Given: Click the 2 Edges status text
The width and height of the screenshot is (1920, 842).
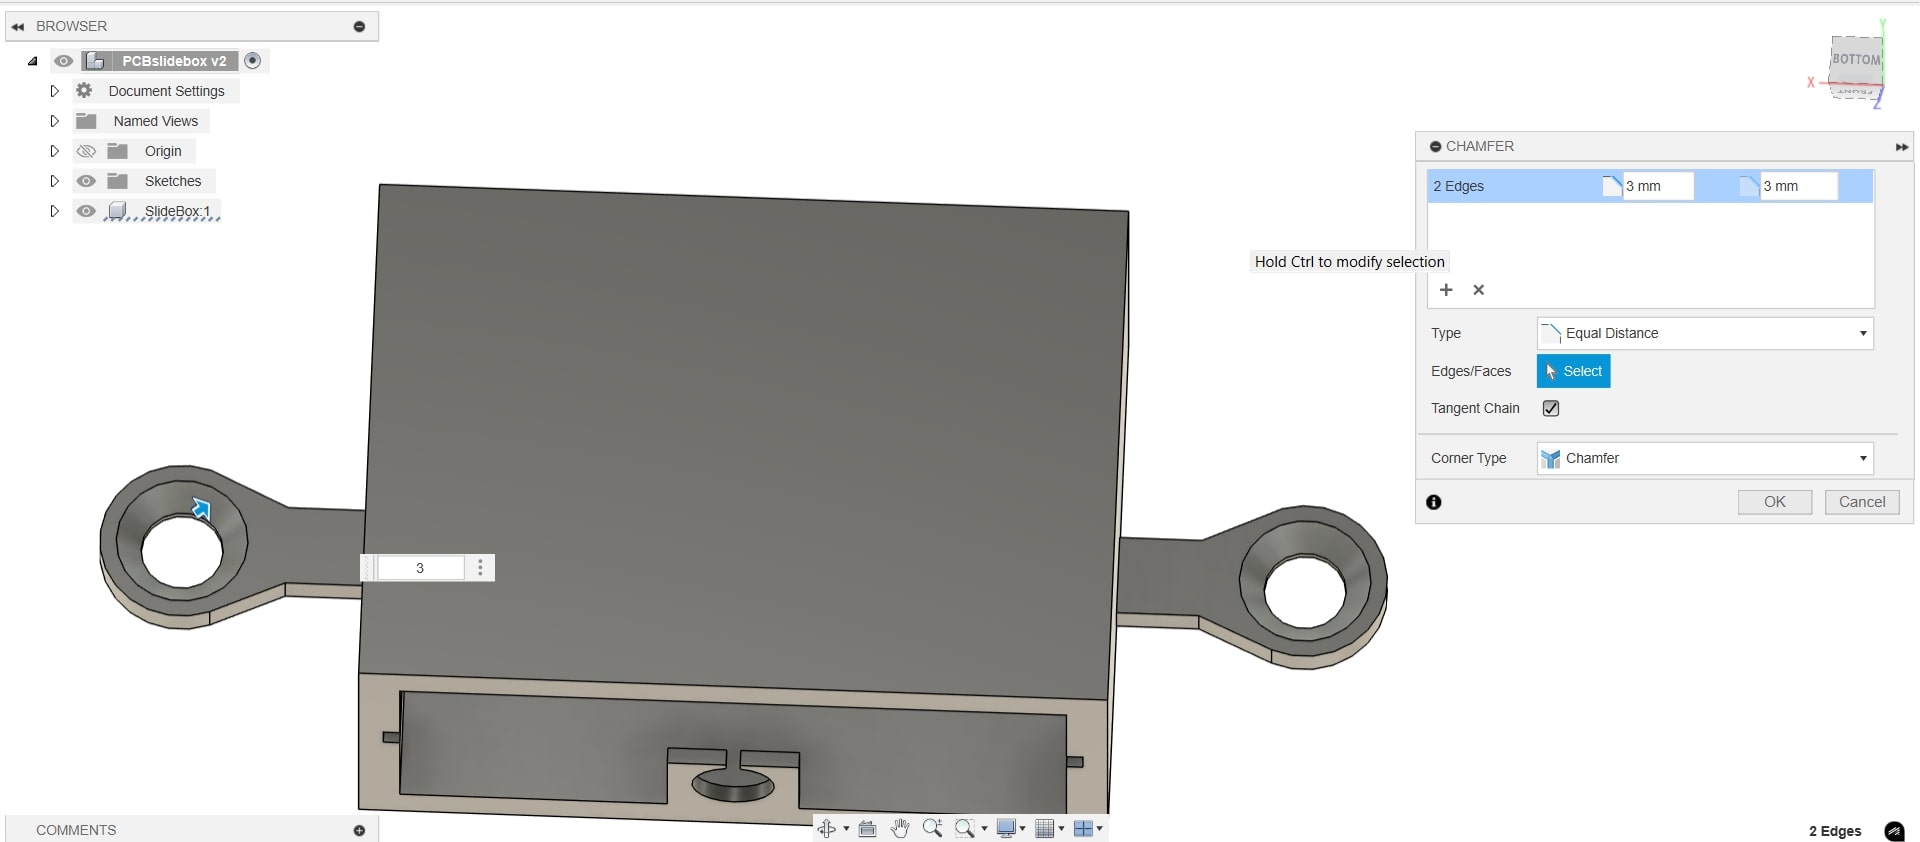Looking at the screenshot, I should coord(1835,831).
